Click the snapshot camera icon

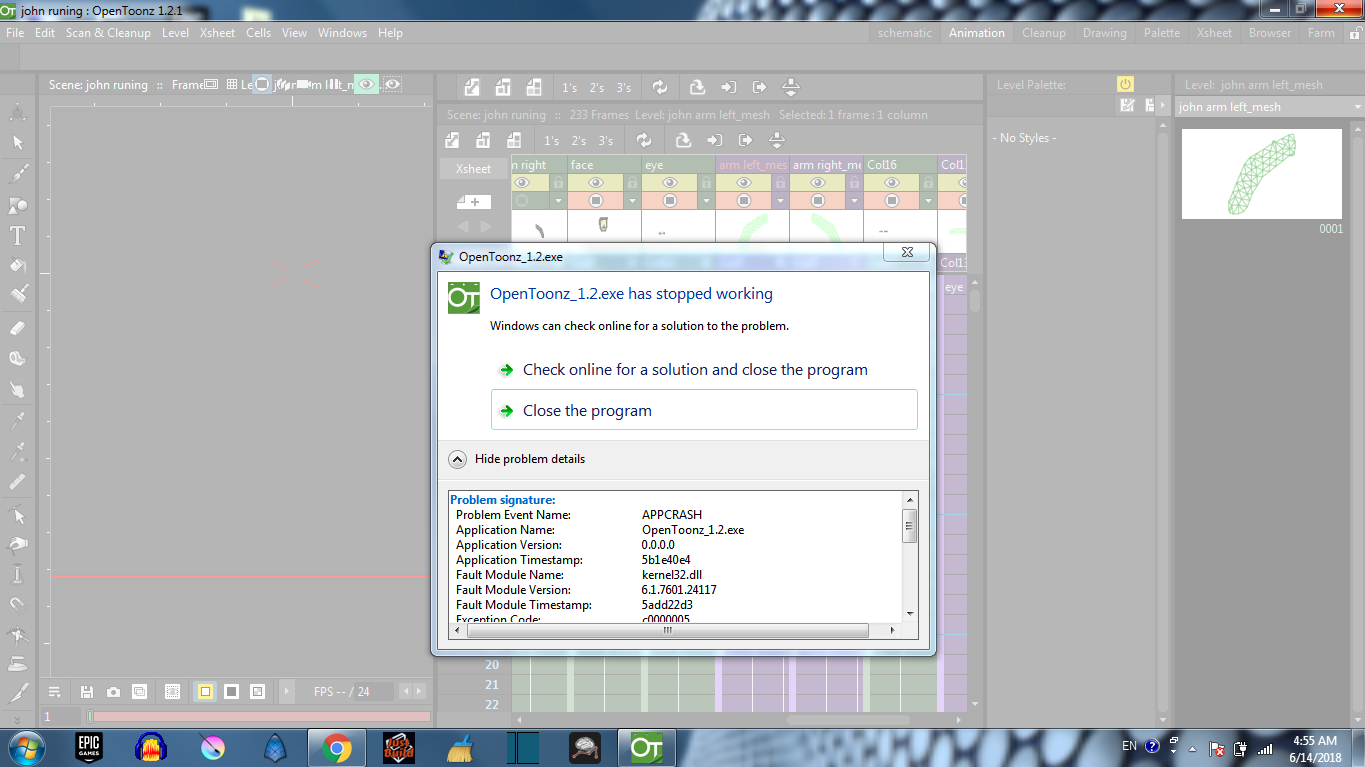[x=114, y=691]
